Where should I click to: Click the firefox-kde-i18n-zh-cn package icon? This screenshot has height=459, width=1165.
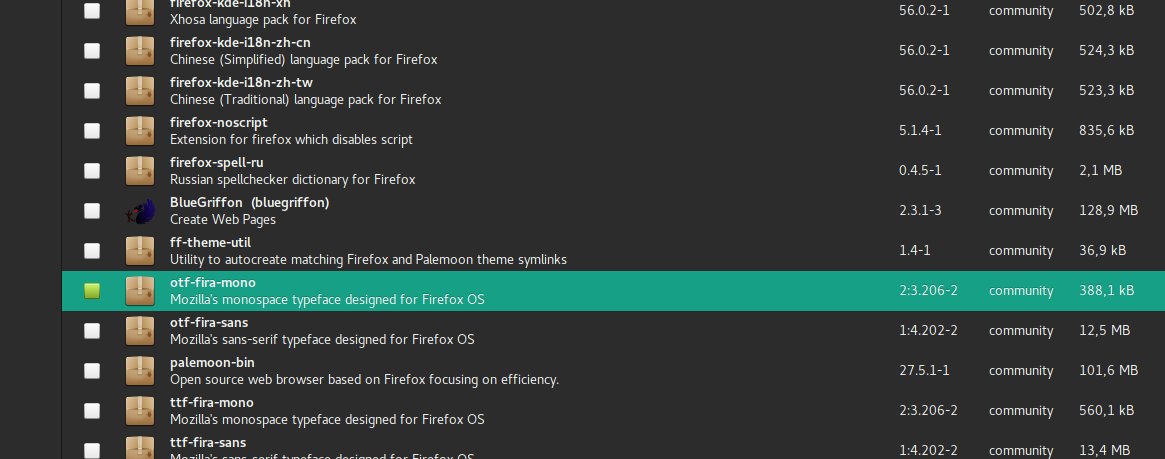[140, 51]
